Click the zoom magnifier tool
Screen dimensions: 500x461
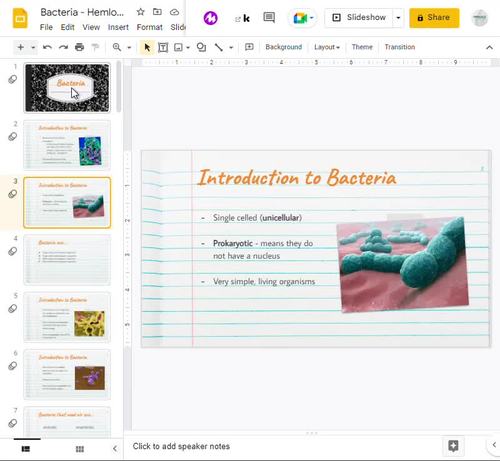point(117,47)
